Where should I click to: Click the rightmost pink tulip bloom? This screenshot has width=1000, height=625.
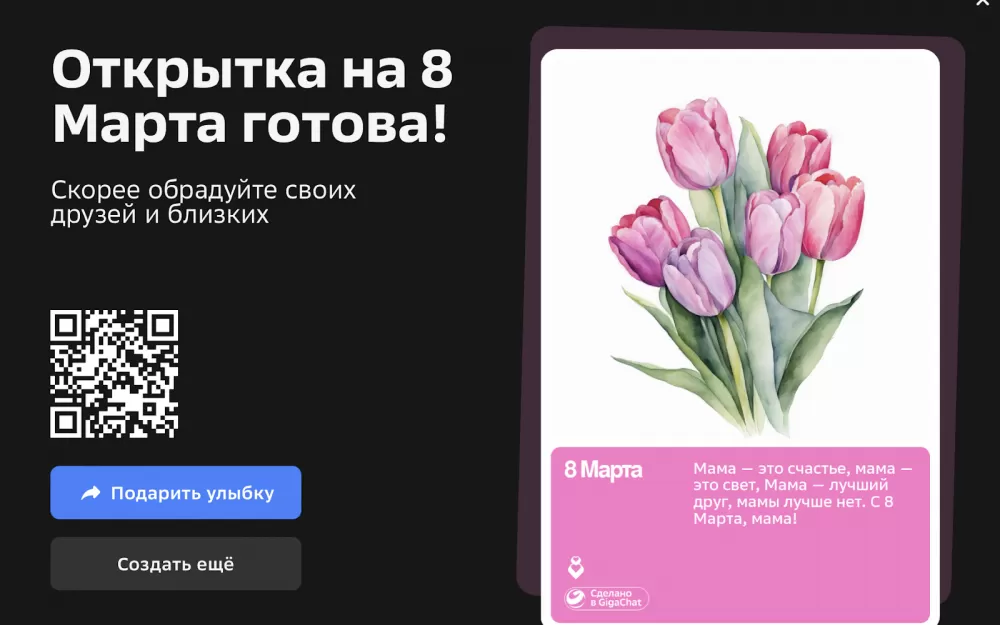point(831,215)
